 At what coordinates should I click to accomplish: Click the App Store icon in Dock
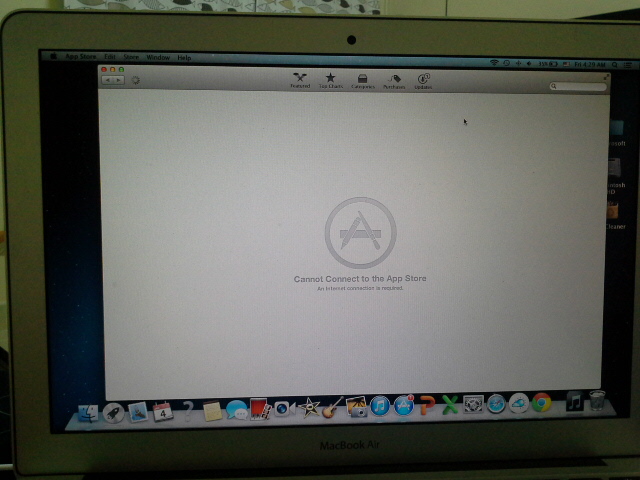pyautogui.click(x=404, y=405)
